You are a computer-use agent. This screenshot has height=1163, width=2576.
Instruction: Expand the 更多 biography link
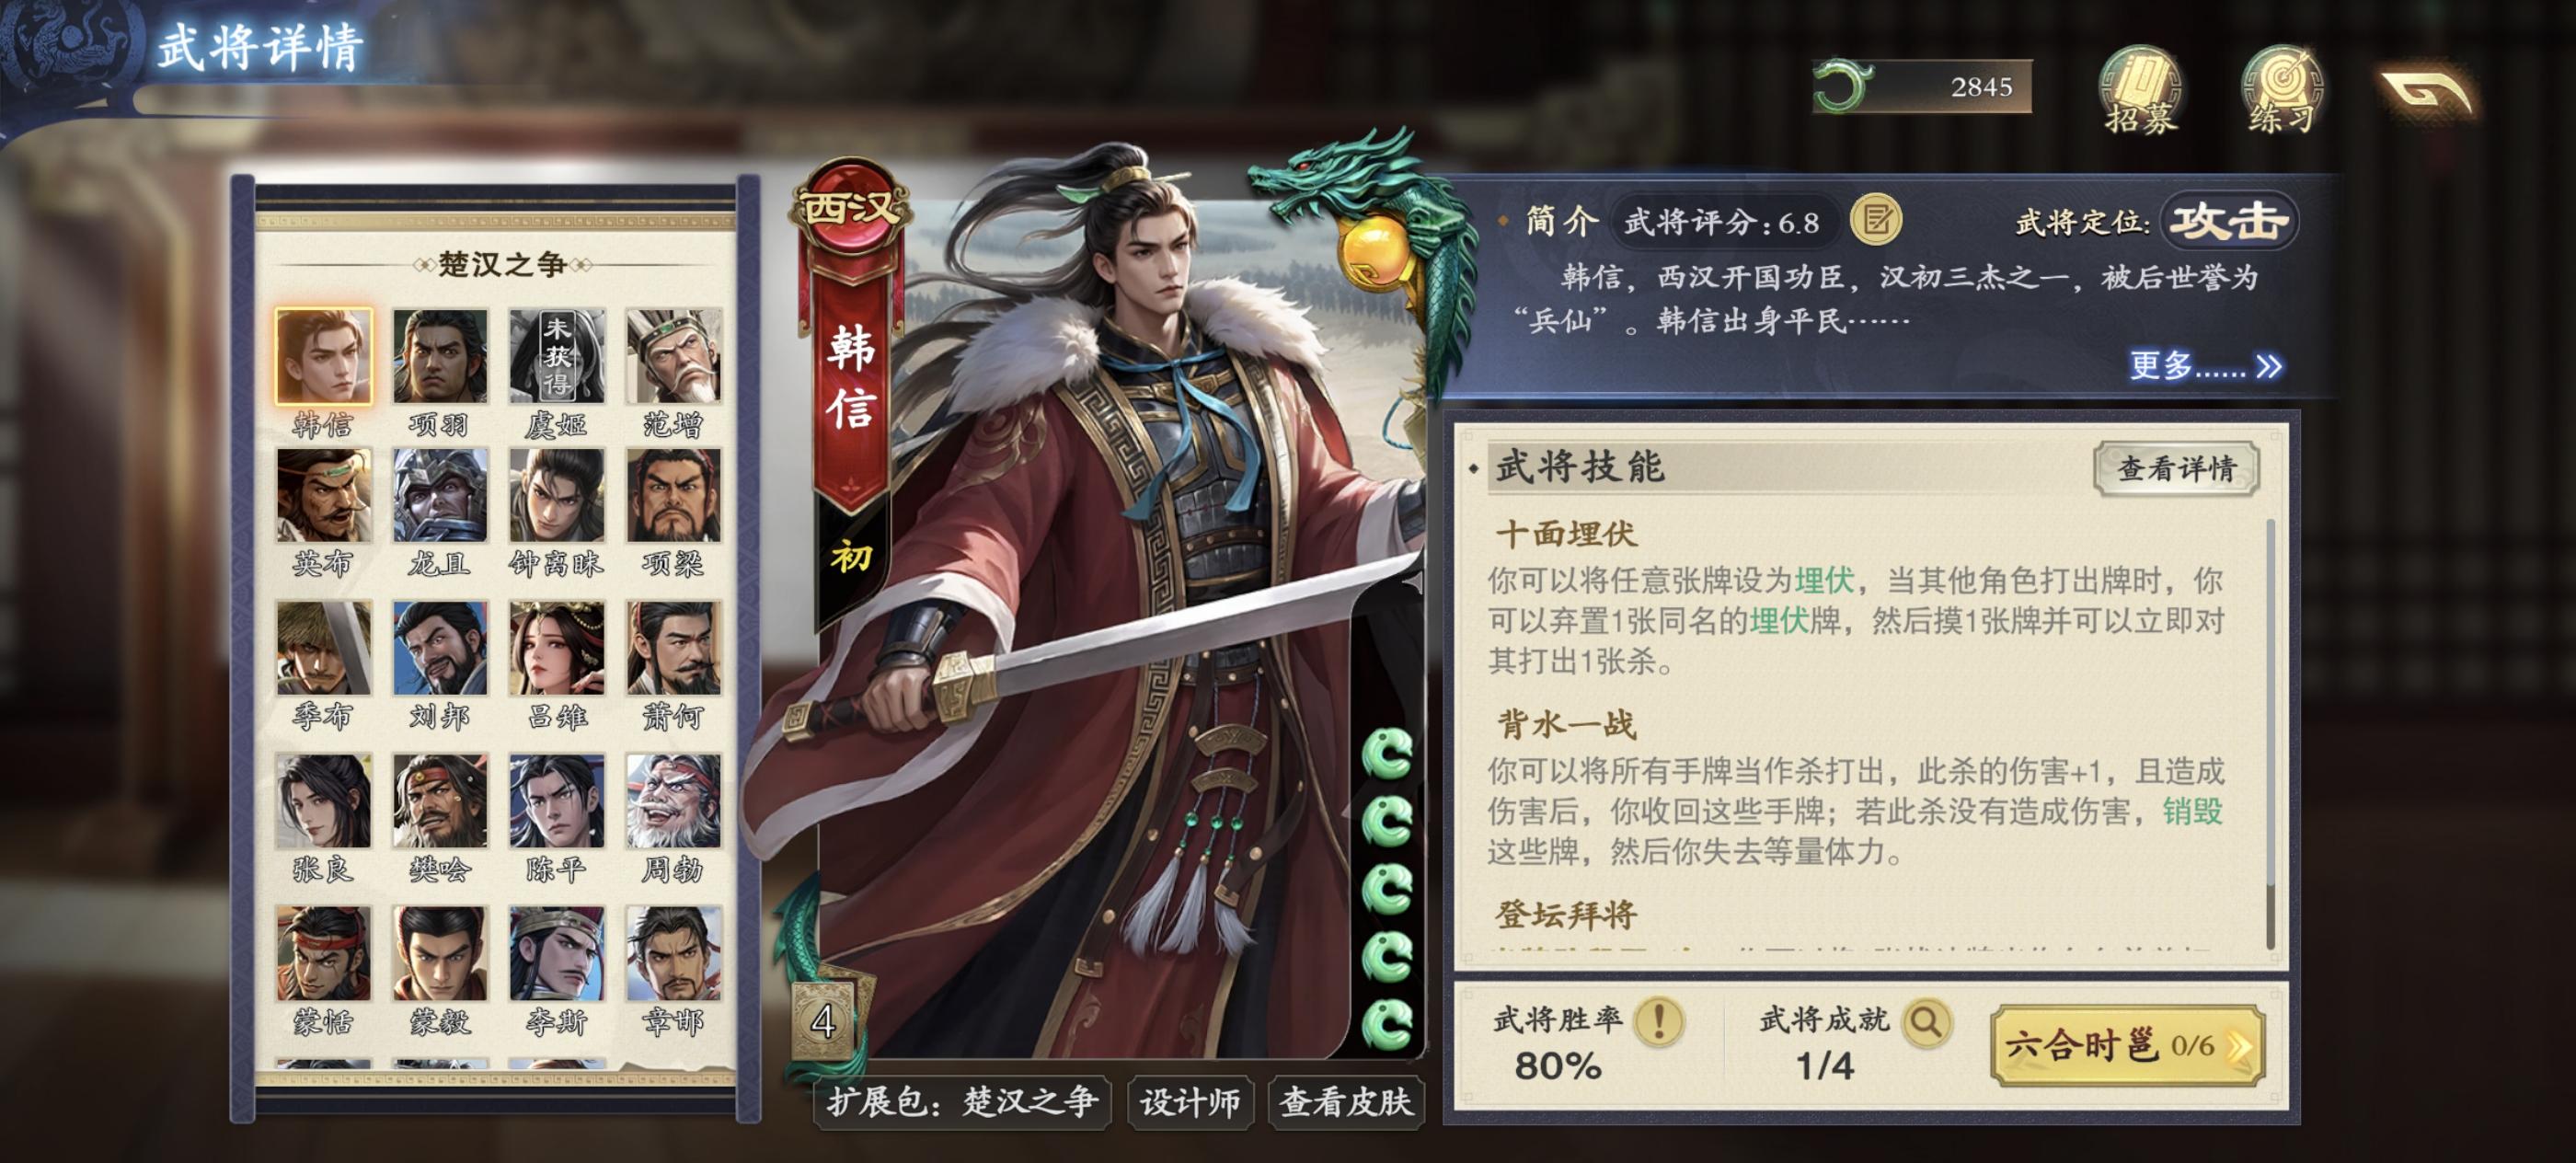pos(2205,366)
